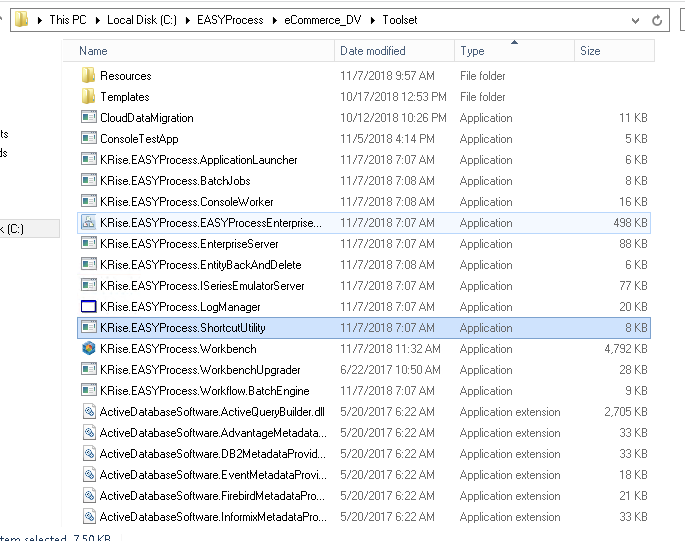
Task: Expand the arrow after eCommerce_DV breadcrumb
Action: pyautogui.click(x=373, y=20)
